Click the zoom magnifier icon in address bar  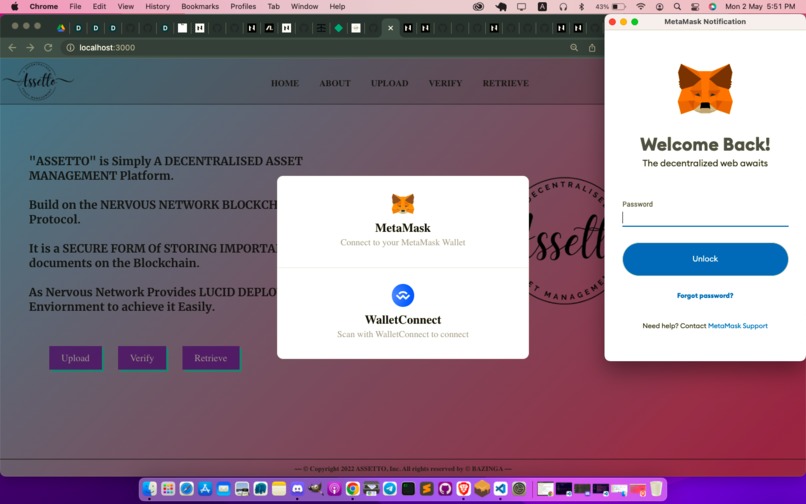574,47
